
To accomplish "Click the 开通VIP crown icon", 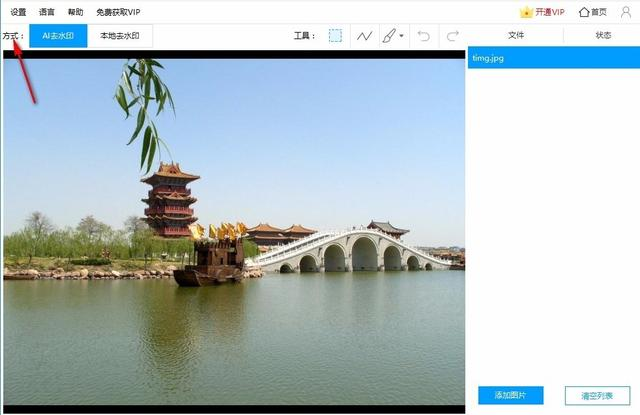I will coord(527,12).
